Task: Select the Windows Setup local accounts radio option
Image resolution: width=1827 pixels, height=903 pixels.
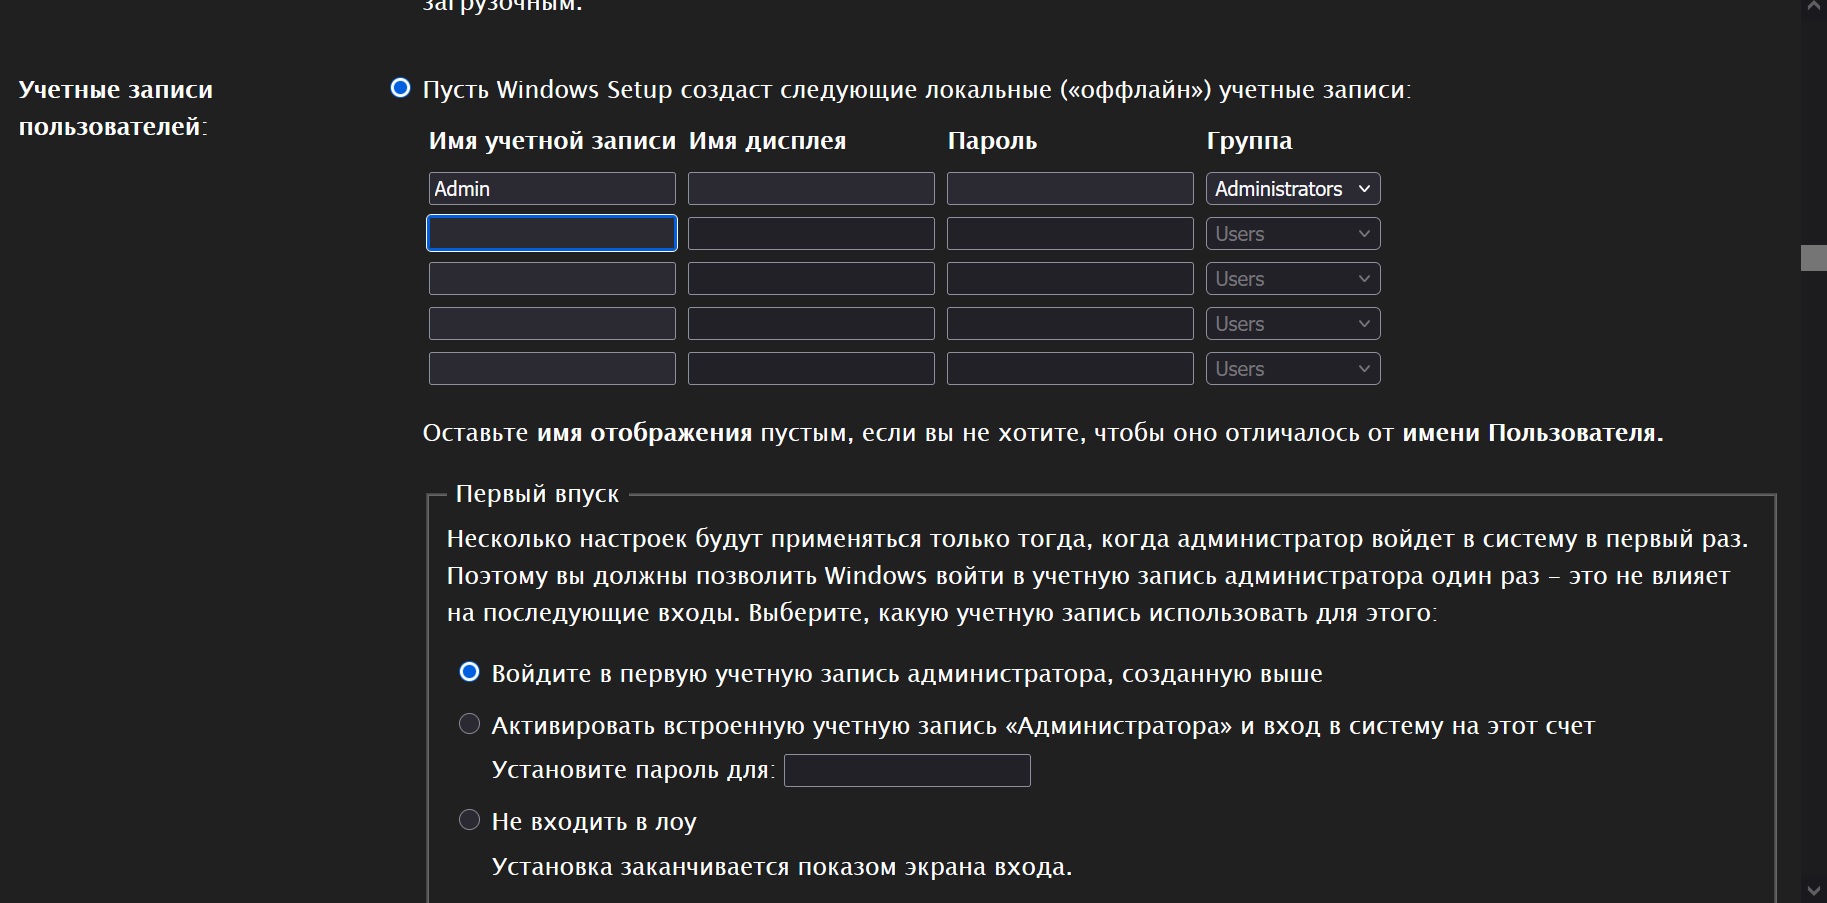Action: click(x=400, y=88)
